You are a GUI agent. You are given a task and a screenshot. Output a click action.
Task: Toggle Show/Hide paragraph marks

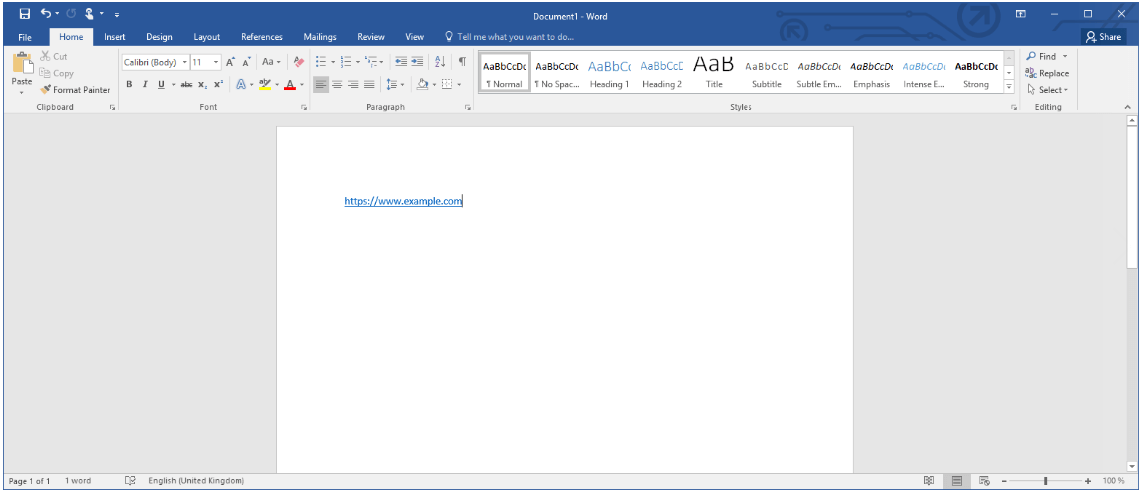point(462,62)
